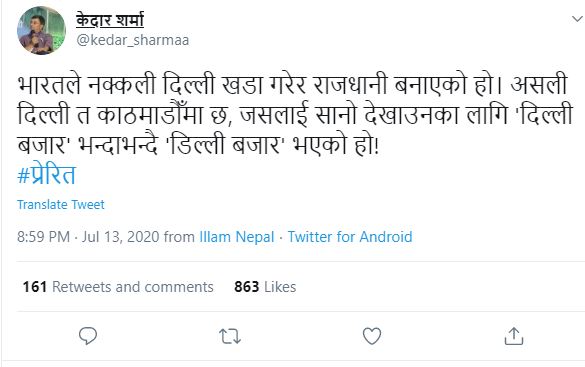Open the share tweet icon
585x367 pixels.
pos(514,336)
